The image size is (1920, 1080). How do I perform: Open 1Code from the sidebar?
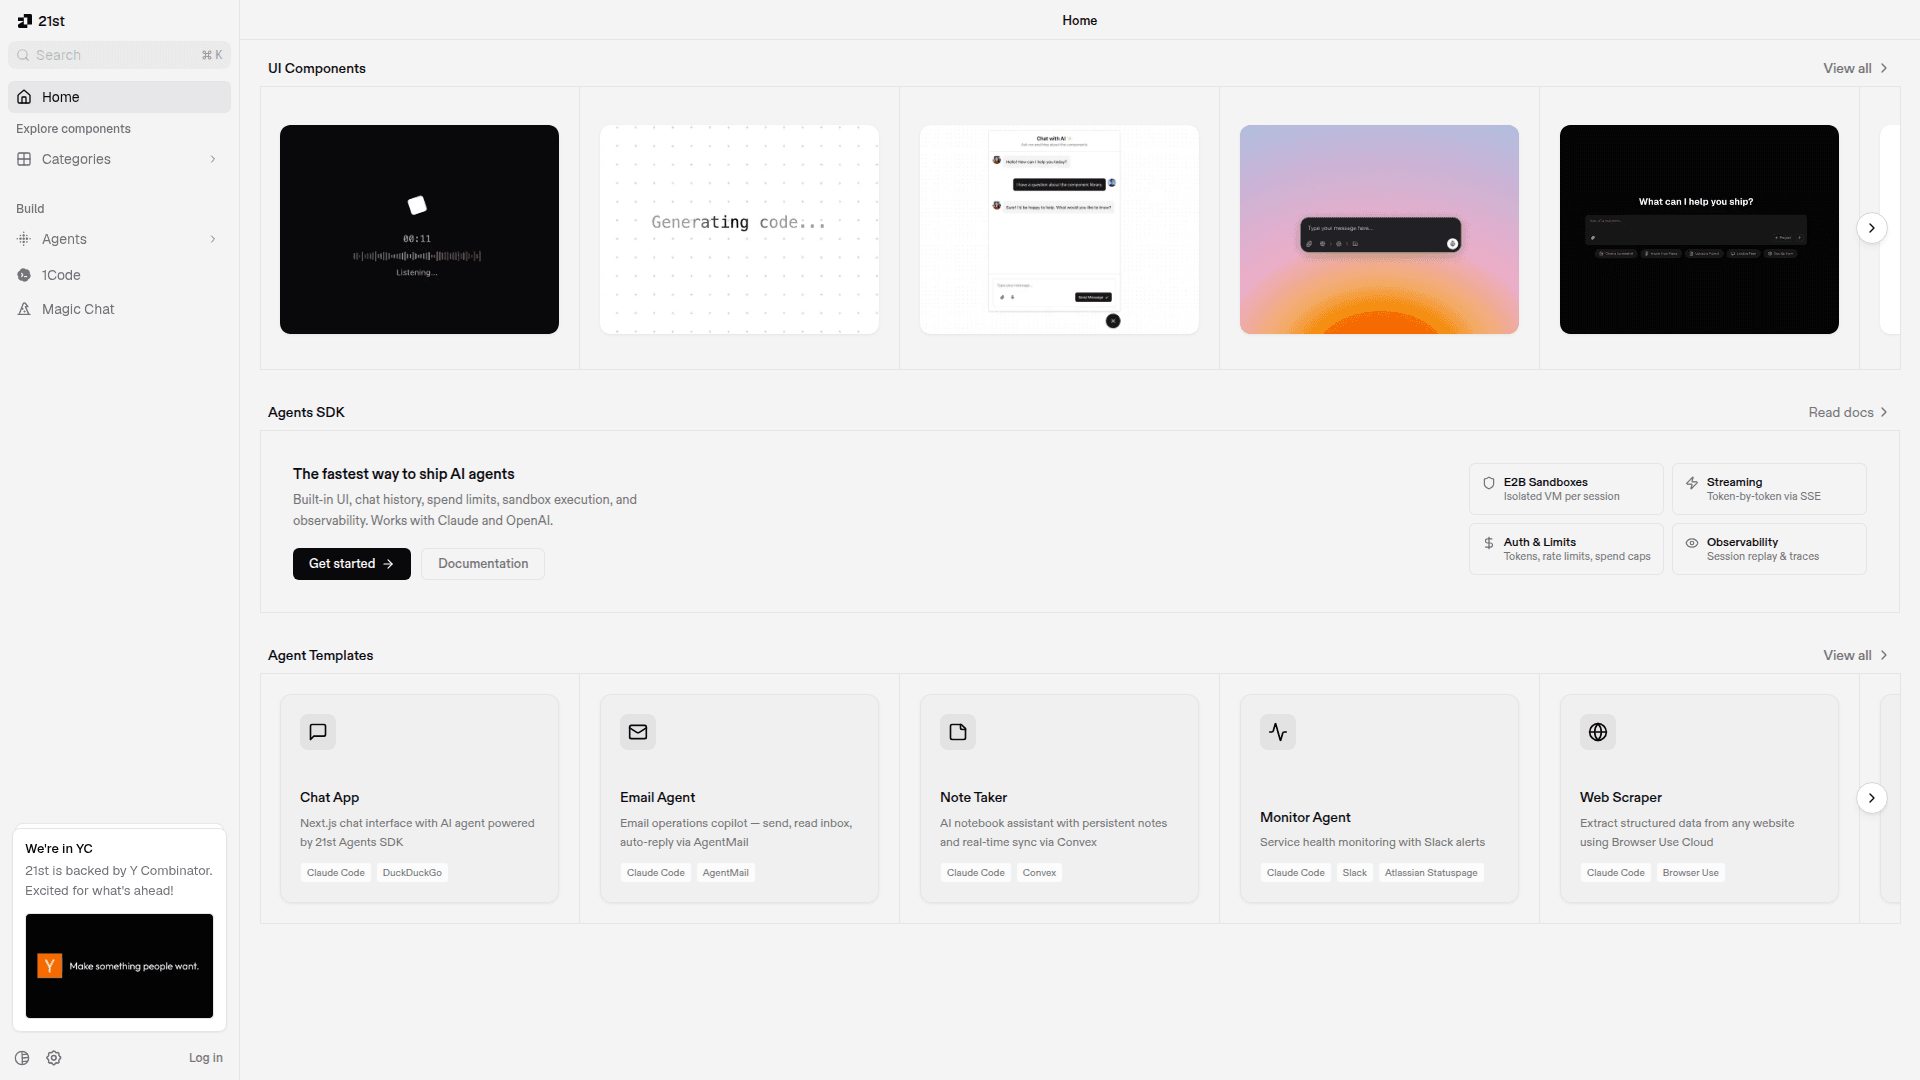coord(61,275)
